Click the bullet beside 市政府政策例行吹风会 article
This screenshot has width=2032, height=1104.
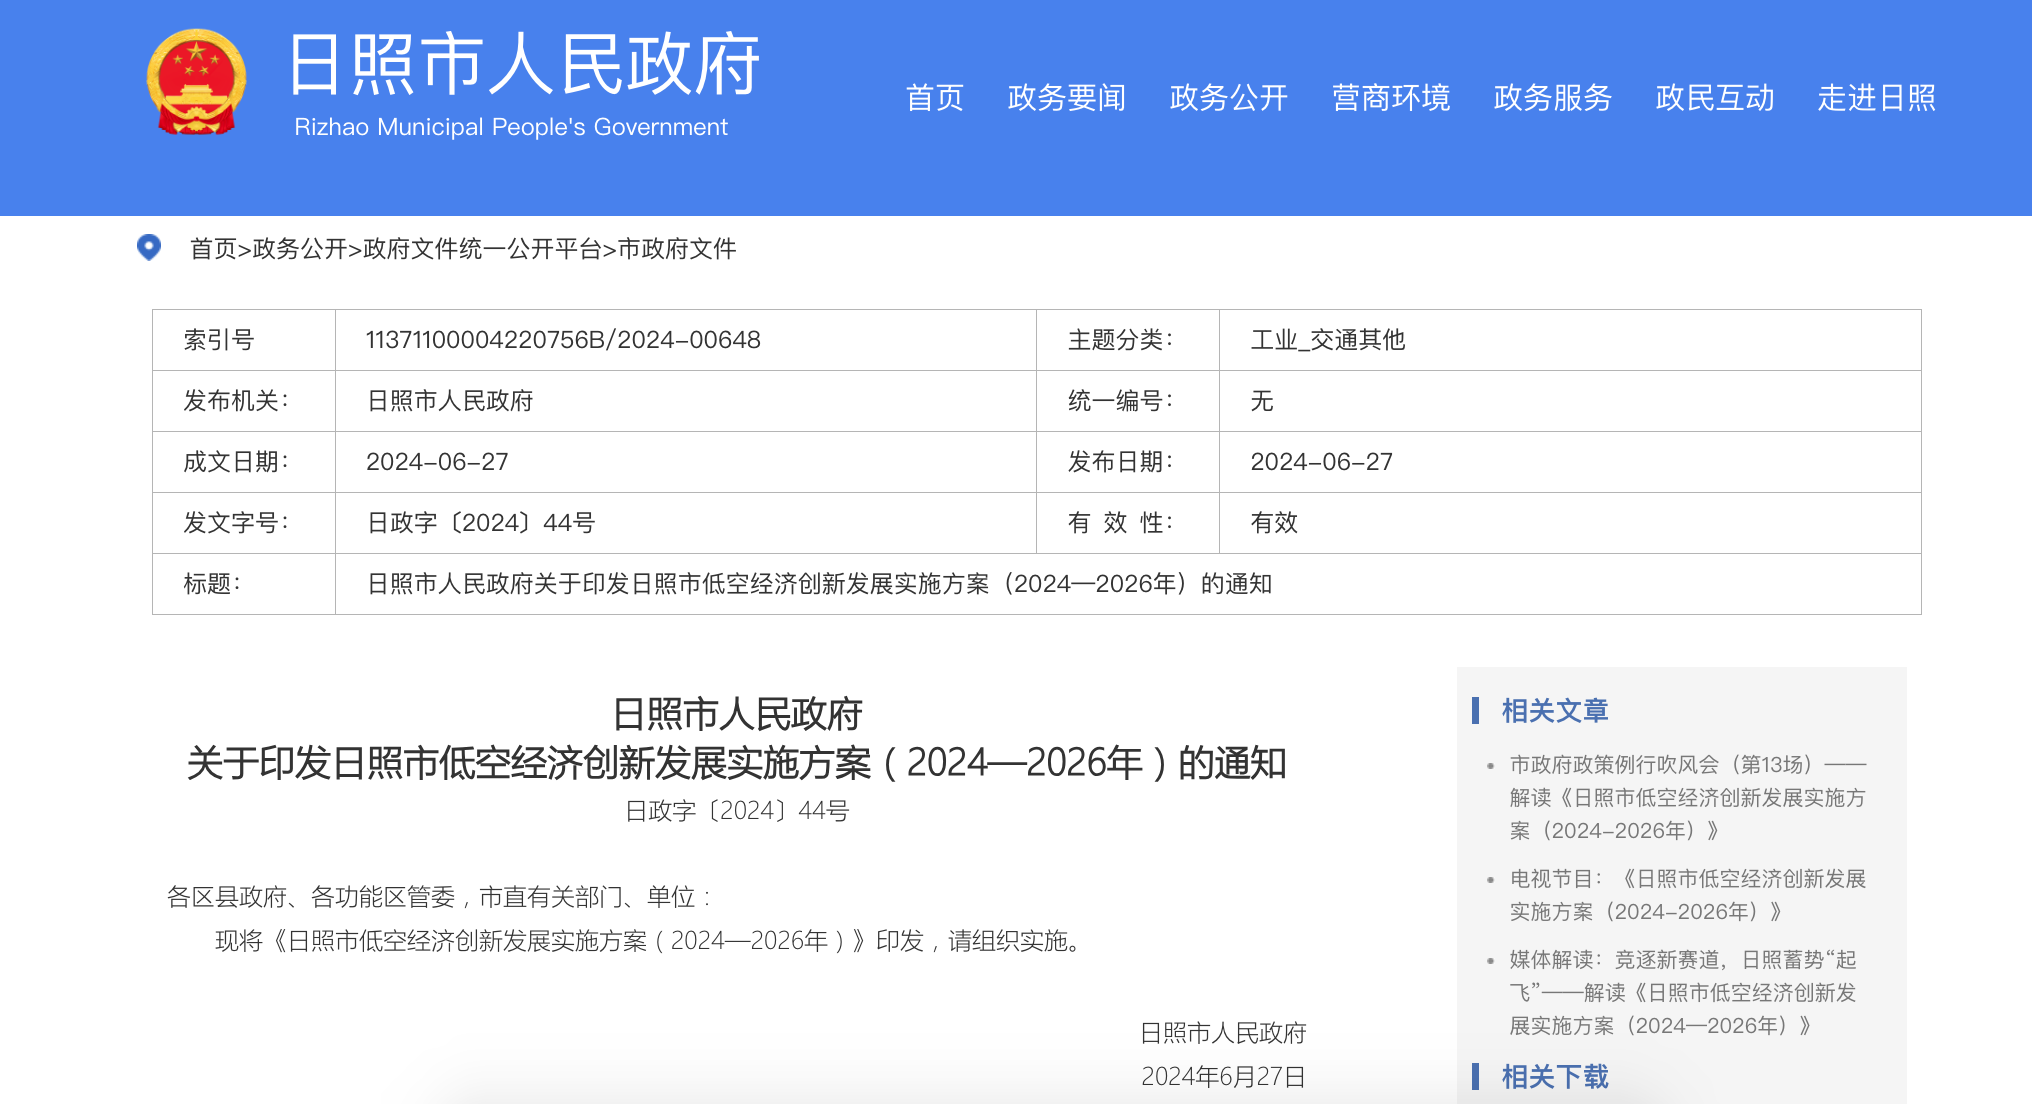click(1490, 766)
